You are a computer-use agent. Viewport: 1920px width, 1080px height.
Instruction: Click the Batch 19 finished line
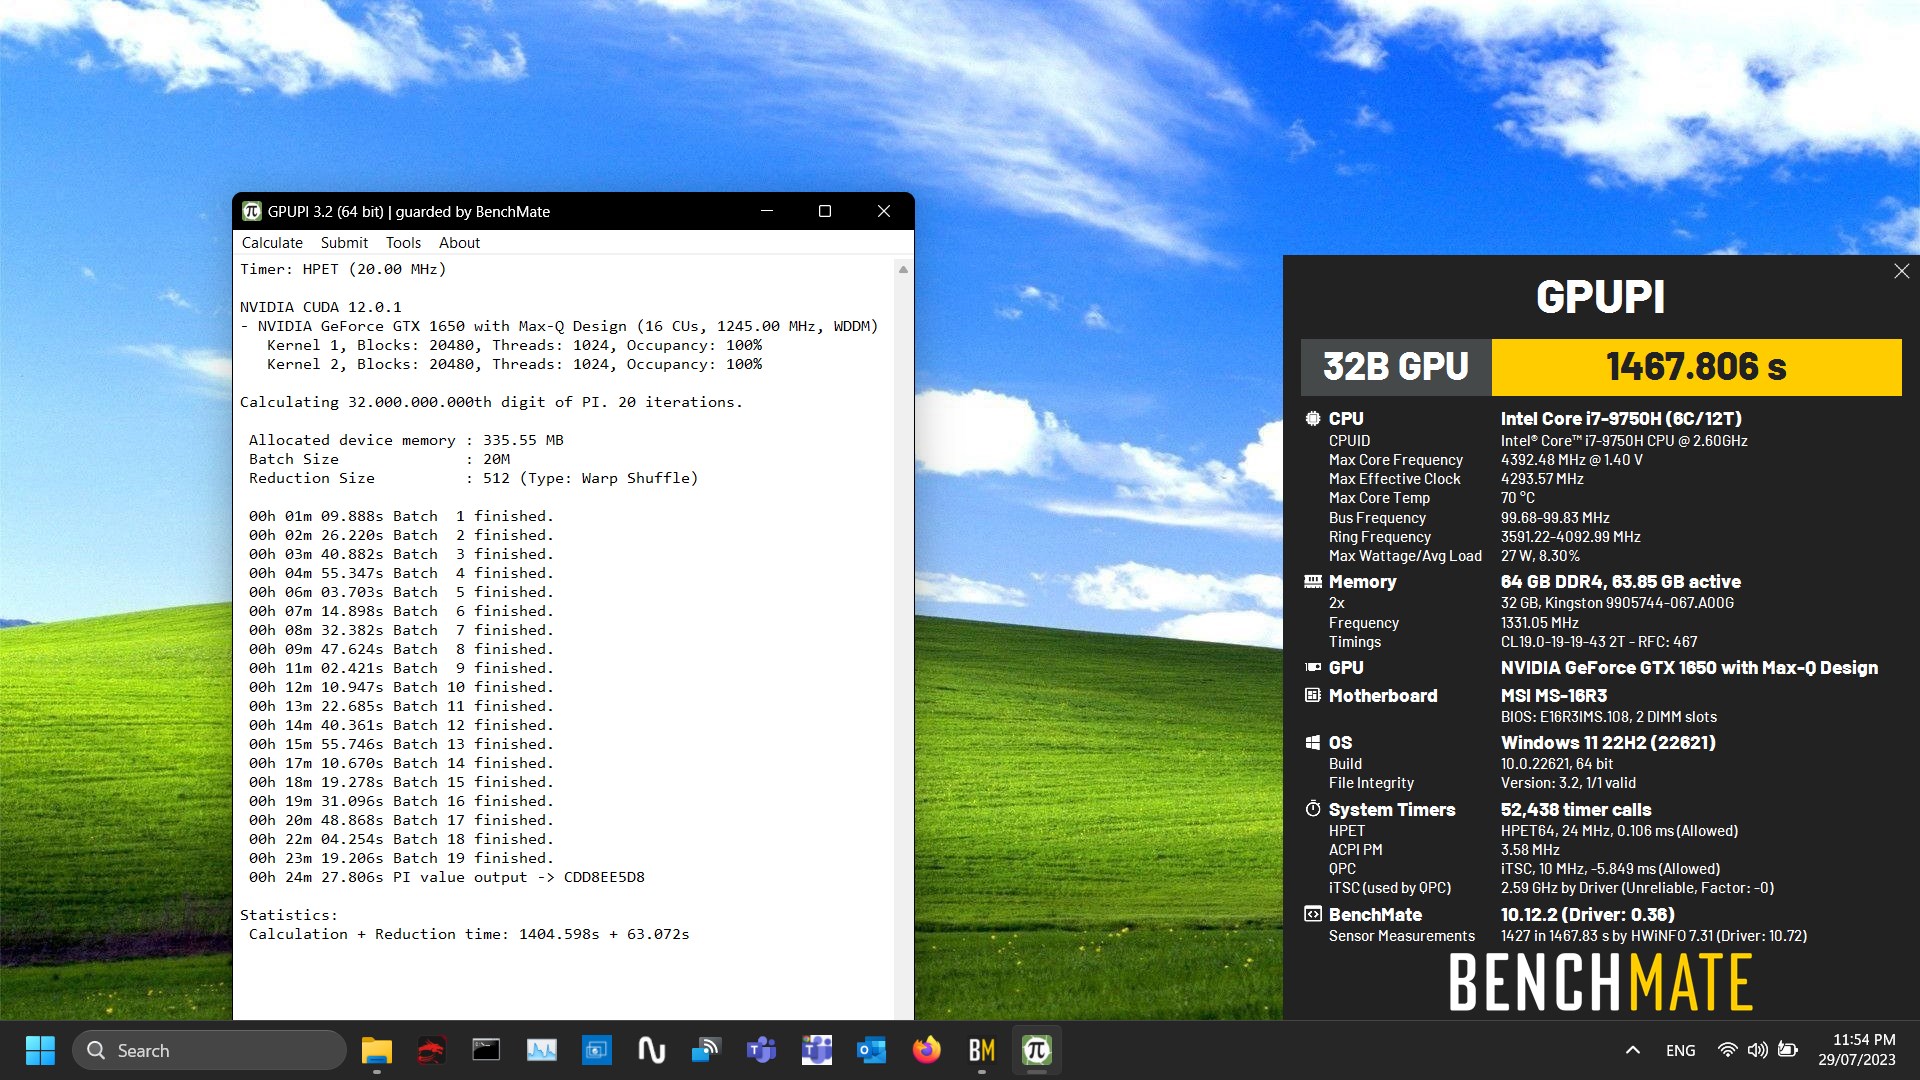point(401,858)
